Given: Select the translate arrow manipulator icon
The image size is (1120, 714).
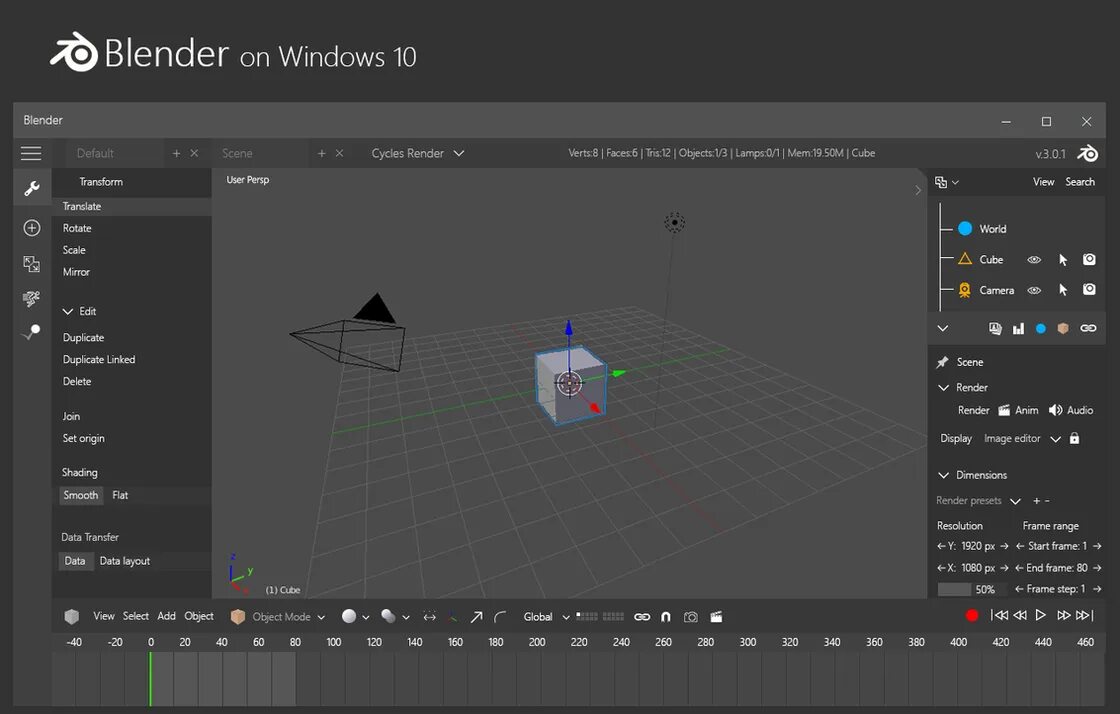Looking at the screenshot, I should (476, 617).
